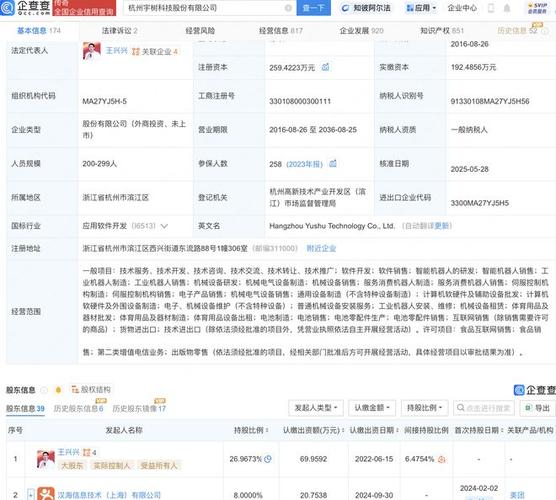
Task: Open the 持股比例 filter dropdown
Action: pyautogui.click(x=424, y=408)
